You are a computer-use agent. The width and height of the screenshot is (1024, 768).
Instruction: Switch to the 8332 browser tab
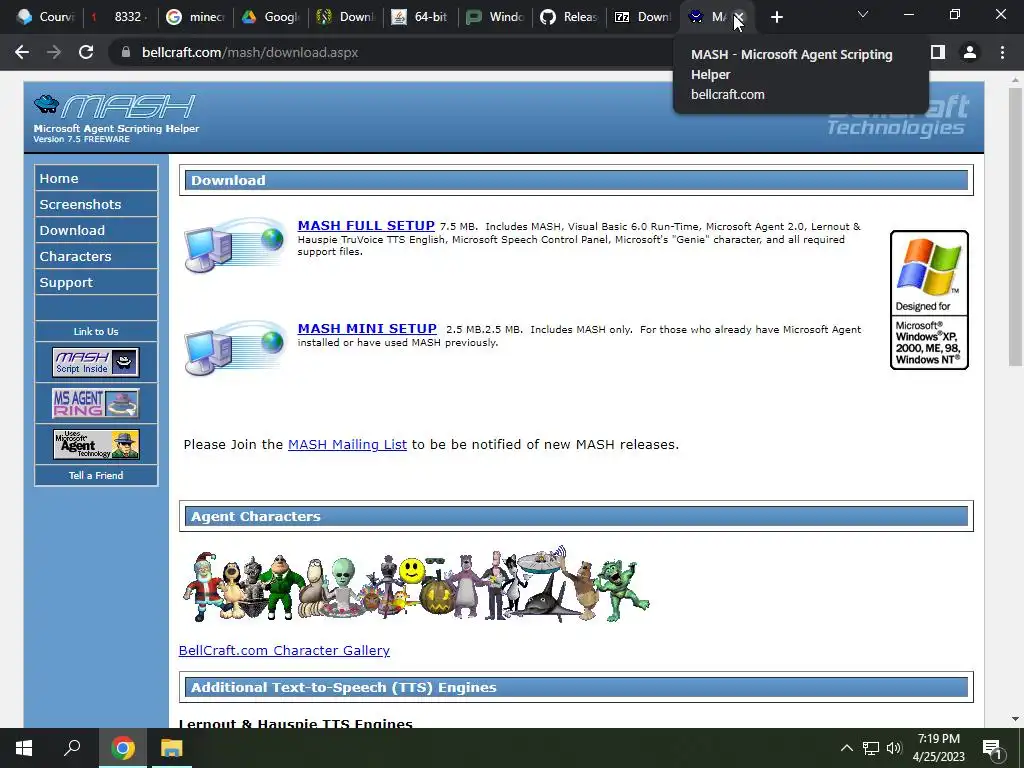pyautogui.click(x=120, y=17)
